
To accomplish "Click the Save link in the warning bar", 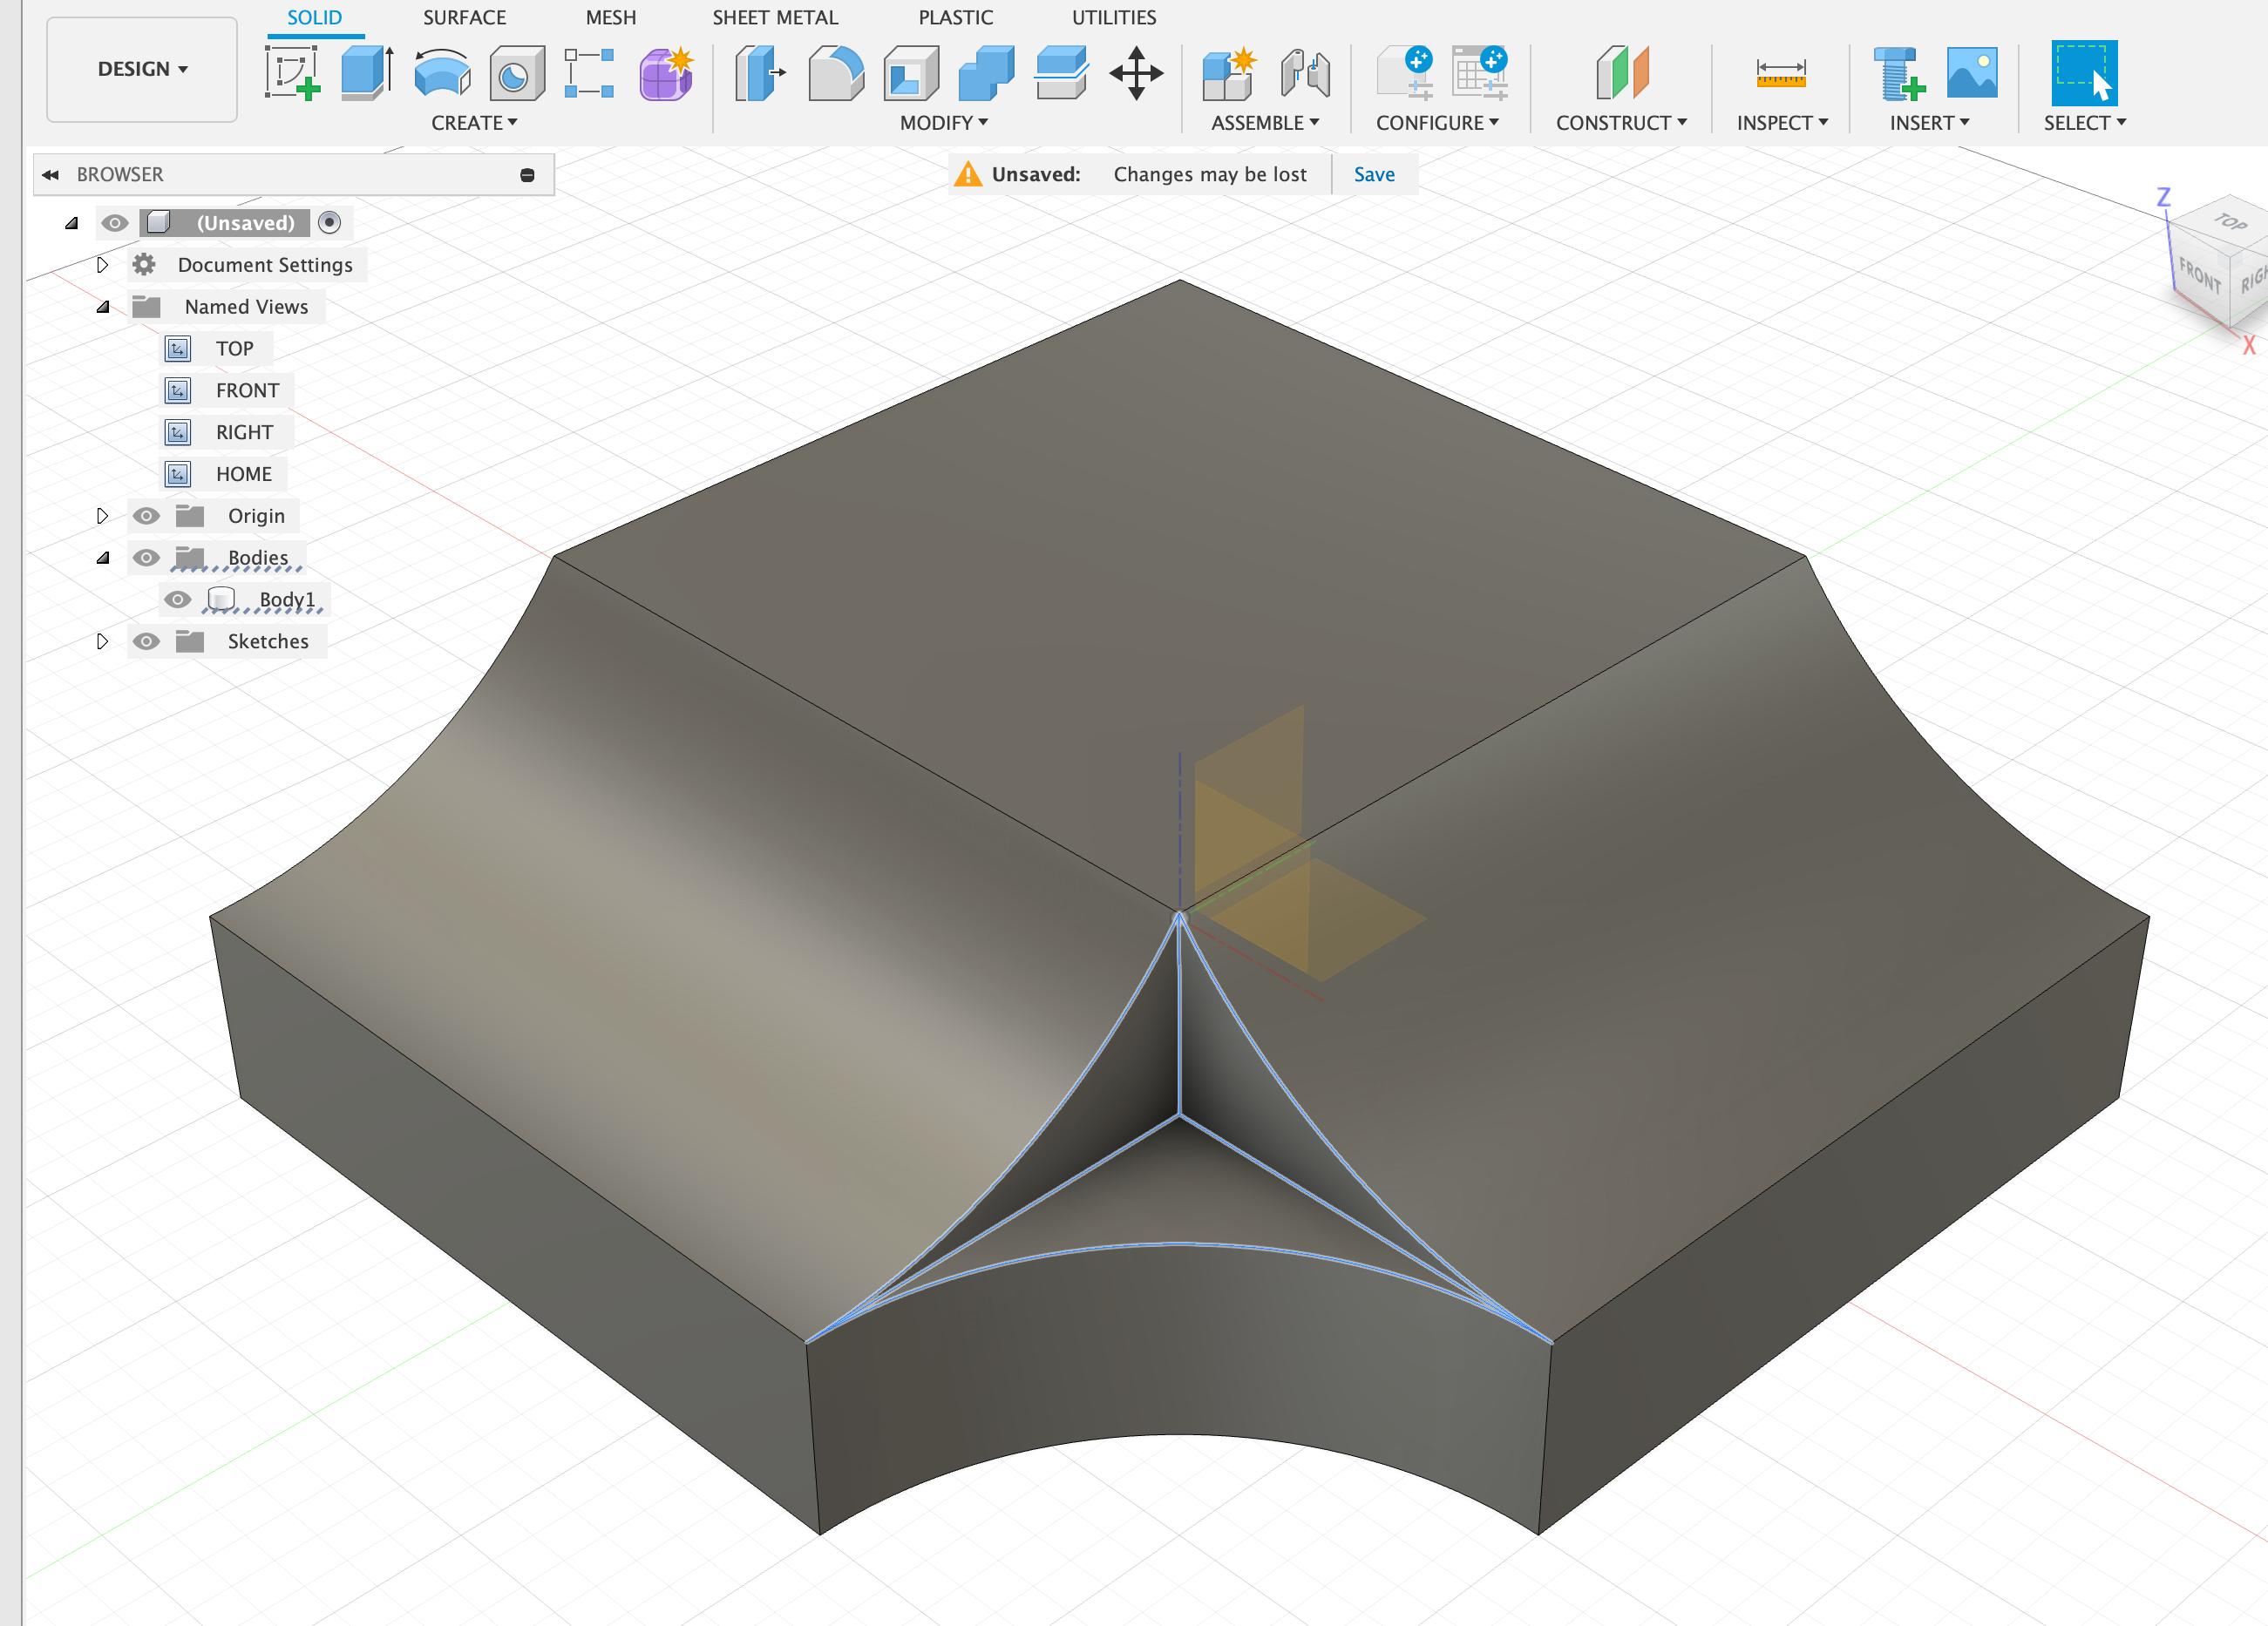I will pyautogui.click(x=1373, y=174).
